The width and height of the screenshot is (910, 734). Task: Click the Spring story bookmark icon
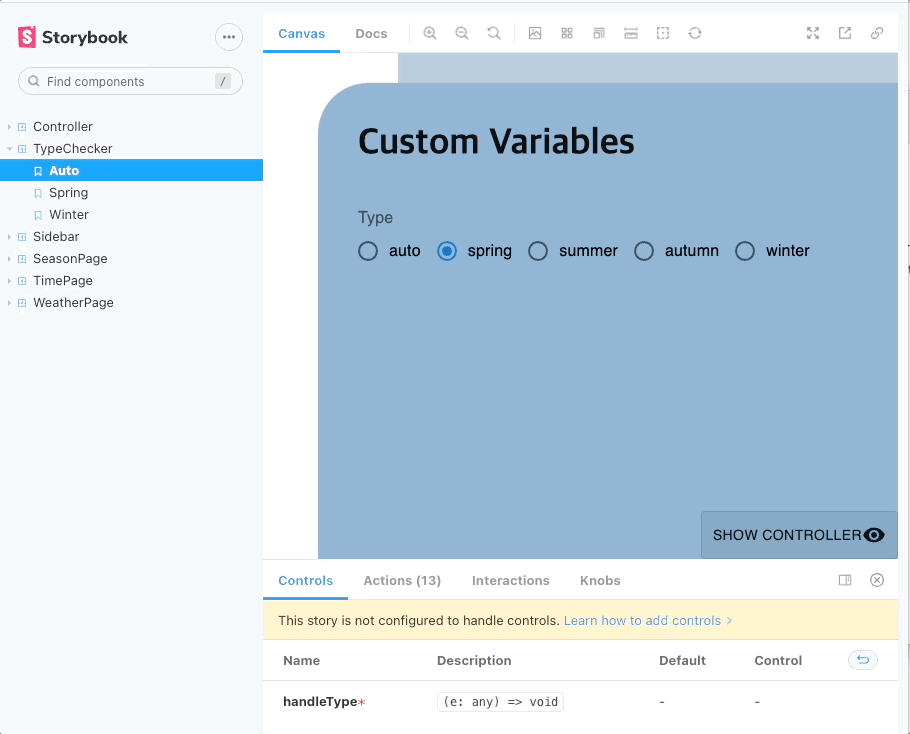(38, 193)
